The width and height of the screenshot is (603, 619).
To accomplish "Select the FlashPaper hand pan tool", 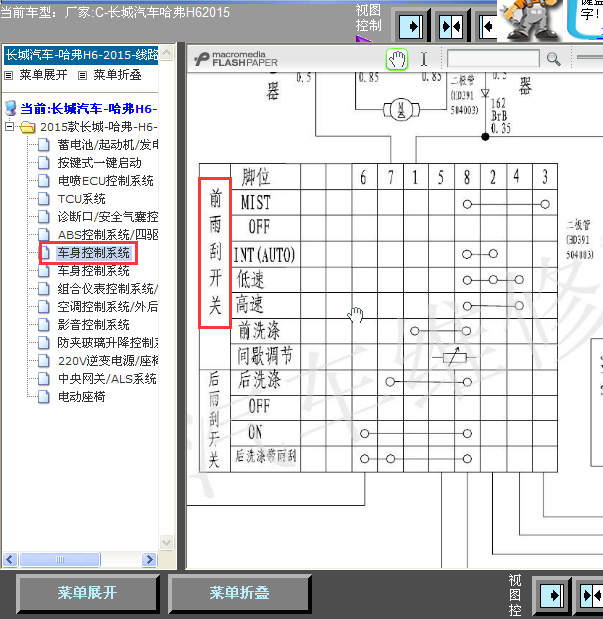I will (396, 60).
